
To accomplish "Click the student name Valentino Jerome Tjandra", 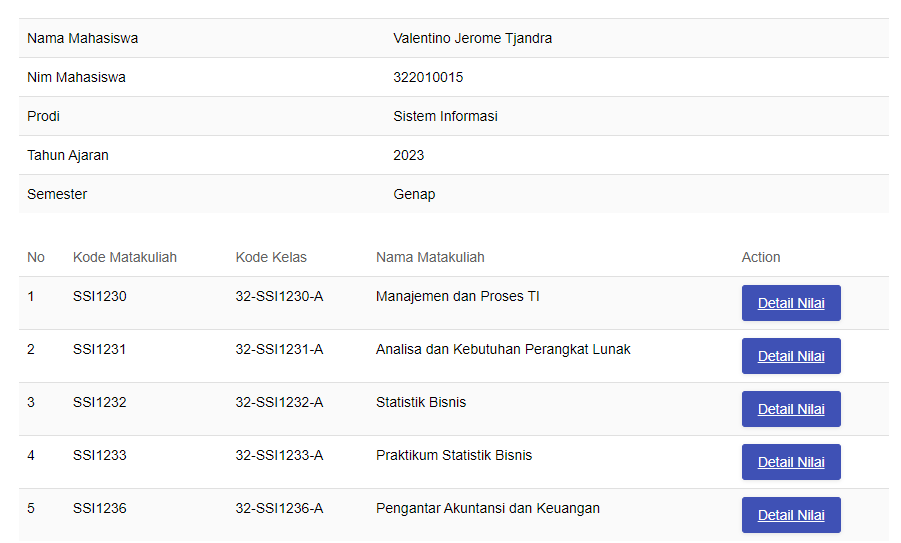I will click(x=472, y=38).
